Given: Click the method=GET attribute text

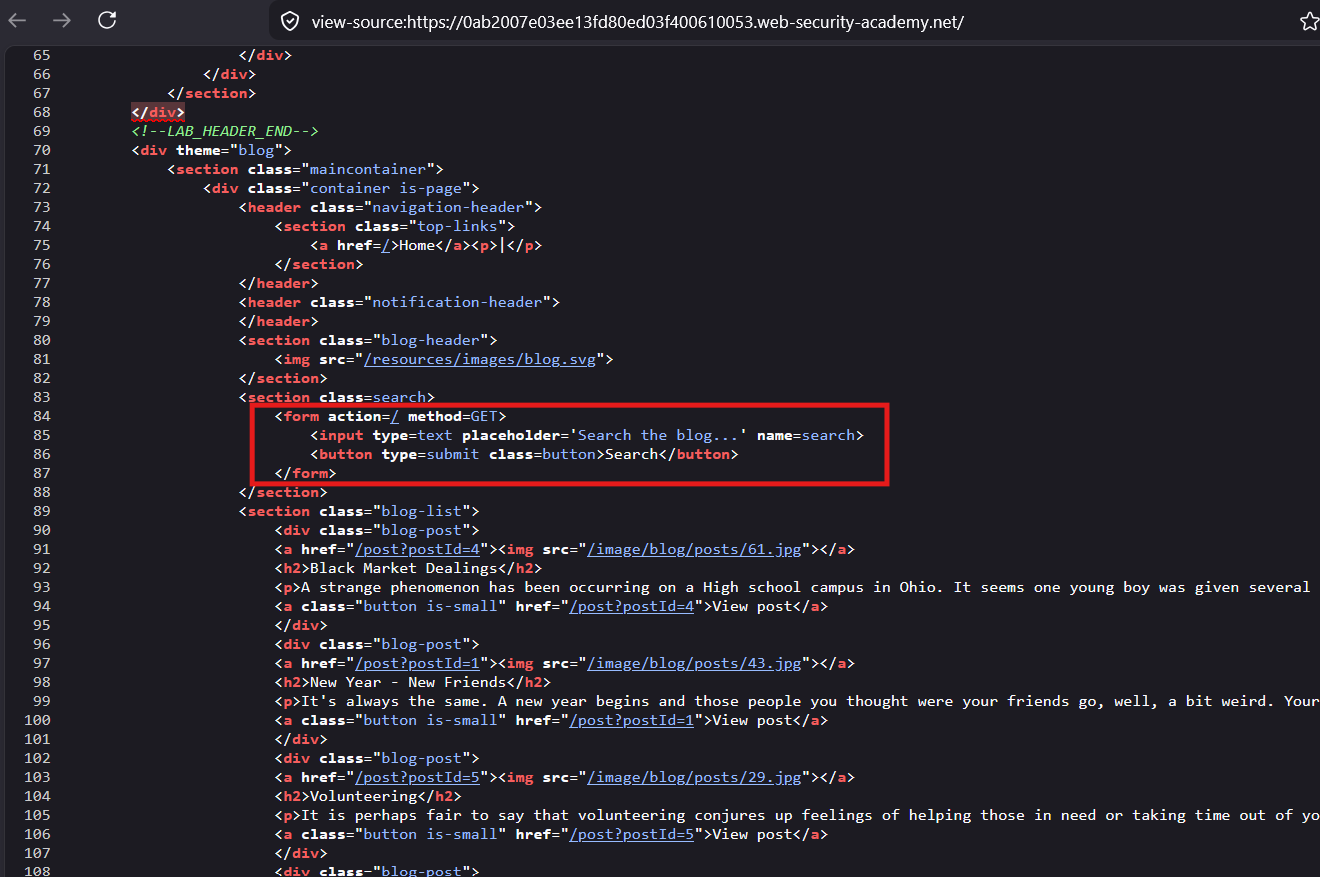Looking at the screenshot, I should (x=453, y=416).
